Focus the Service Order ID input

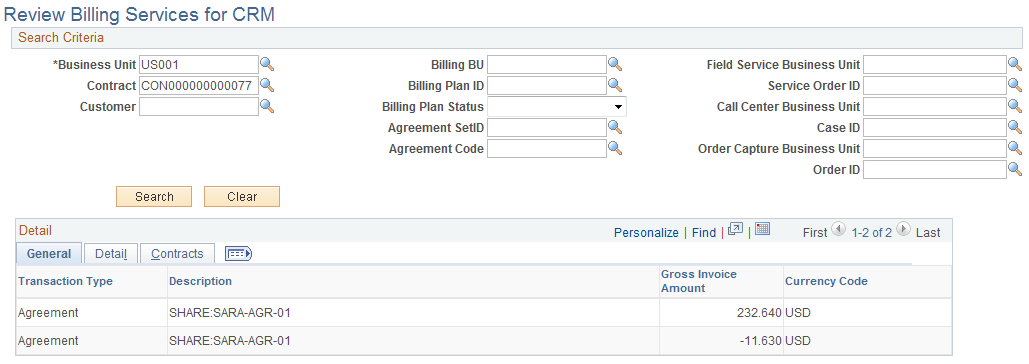pos(935,85)
